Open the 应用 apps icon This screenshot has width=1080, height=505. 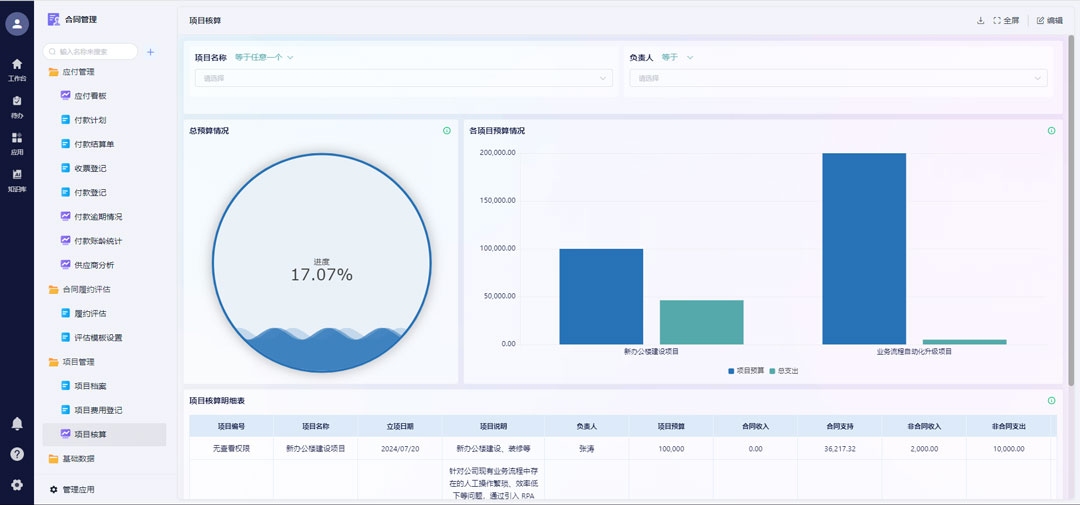(17, 139)
